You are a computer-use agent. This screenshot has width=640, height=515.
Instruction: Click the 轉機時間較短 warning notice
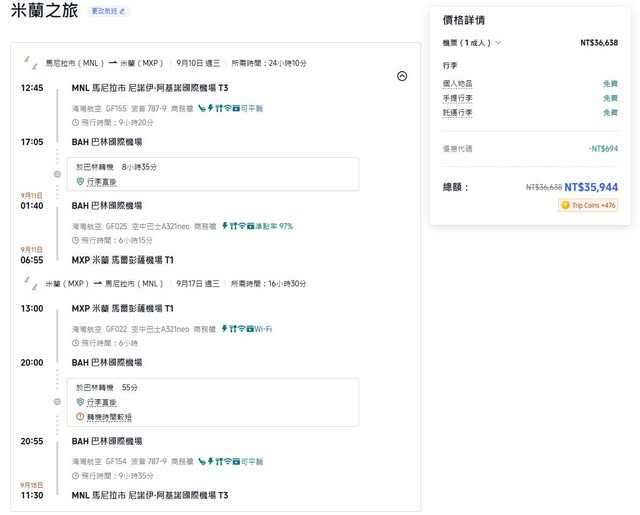pos(108,416)
